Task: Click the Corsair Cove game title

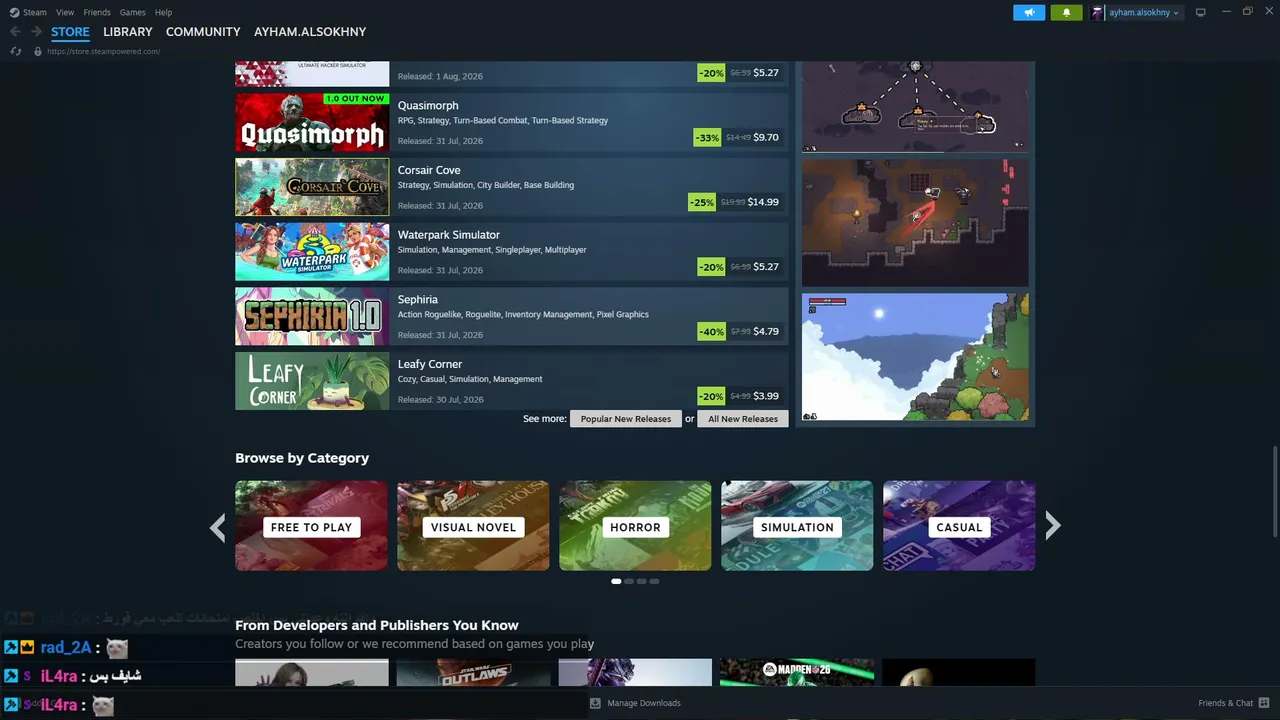Action: (x=429, y=170)
